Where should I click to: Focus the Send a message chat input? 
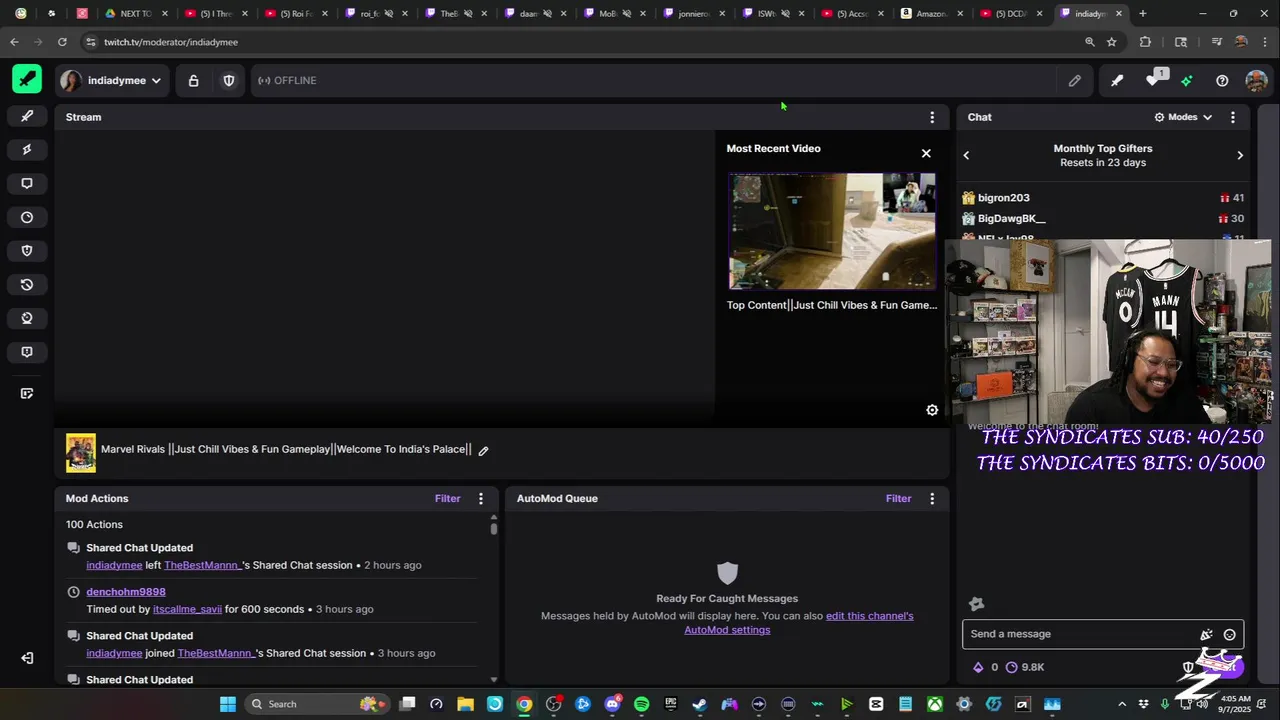pos(1082,634)
